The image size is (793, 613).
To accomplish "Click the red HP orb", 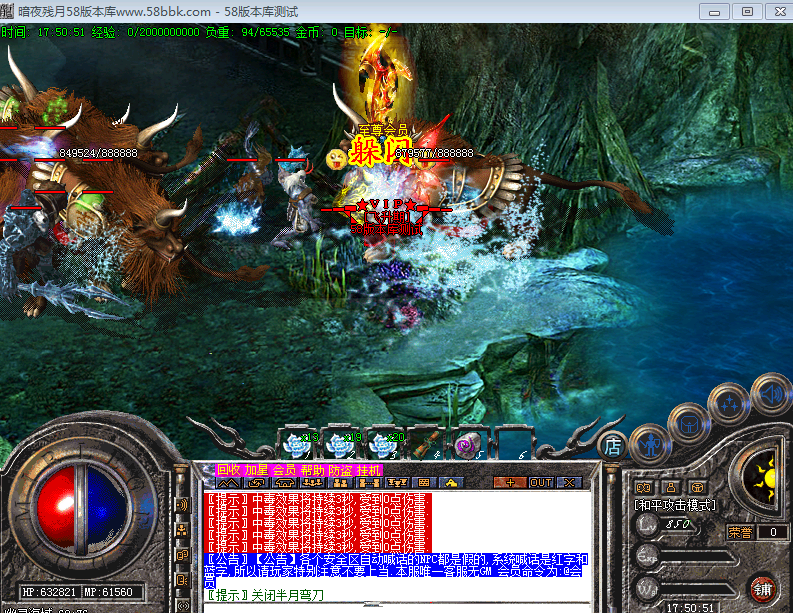I will pos(56,508).
